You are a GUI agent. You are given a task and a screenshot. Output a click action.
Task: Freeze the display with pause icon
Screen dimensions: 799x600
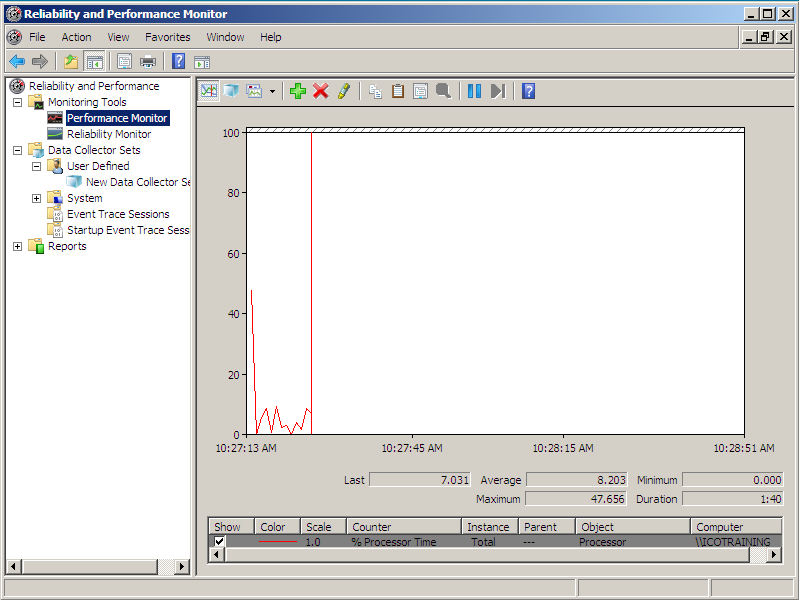coord(474,91)
